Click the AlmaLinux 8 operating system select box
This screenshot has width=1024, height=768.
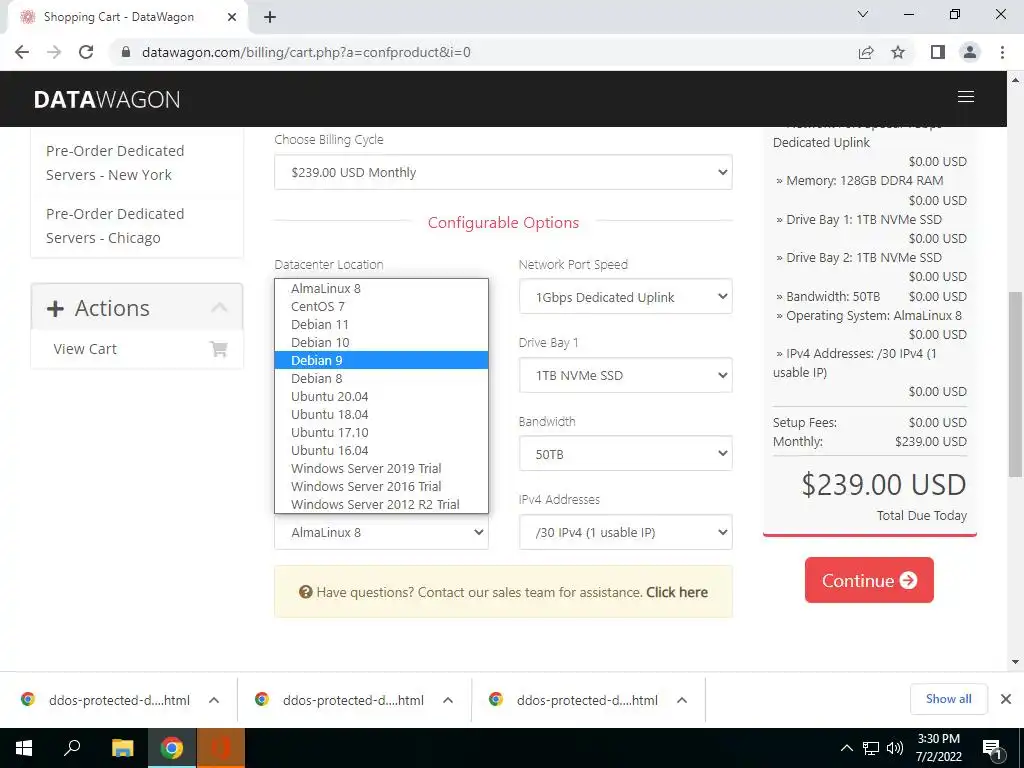pyautogui.click(x=381, y=532)
